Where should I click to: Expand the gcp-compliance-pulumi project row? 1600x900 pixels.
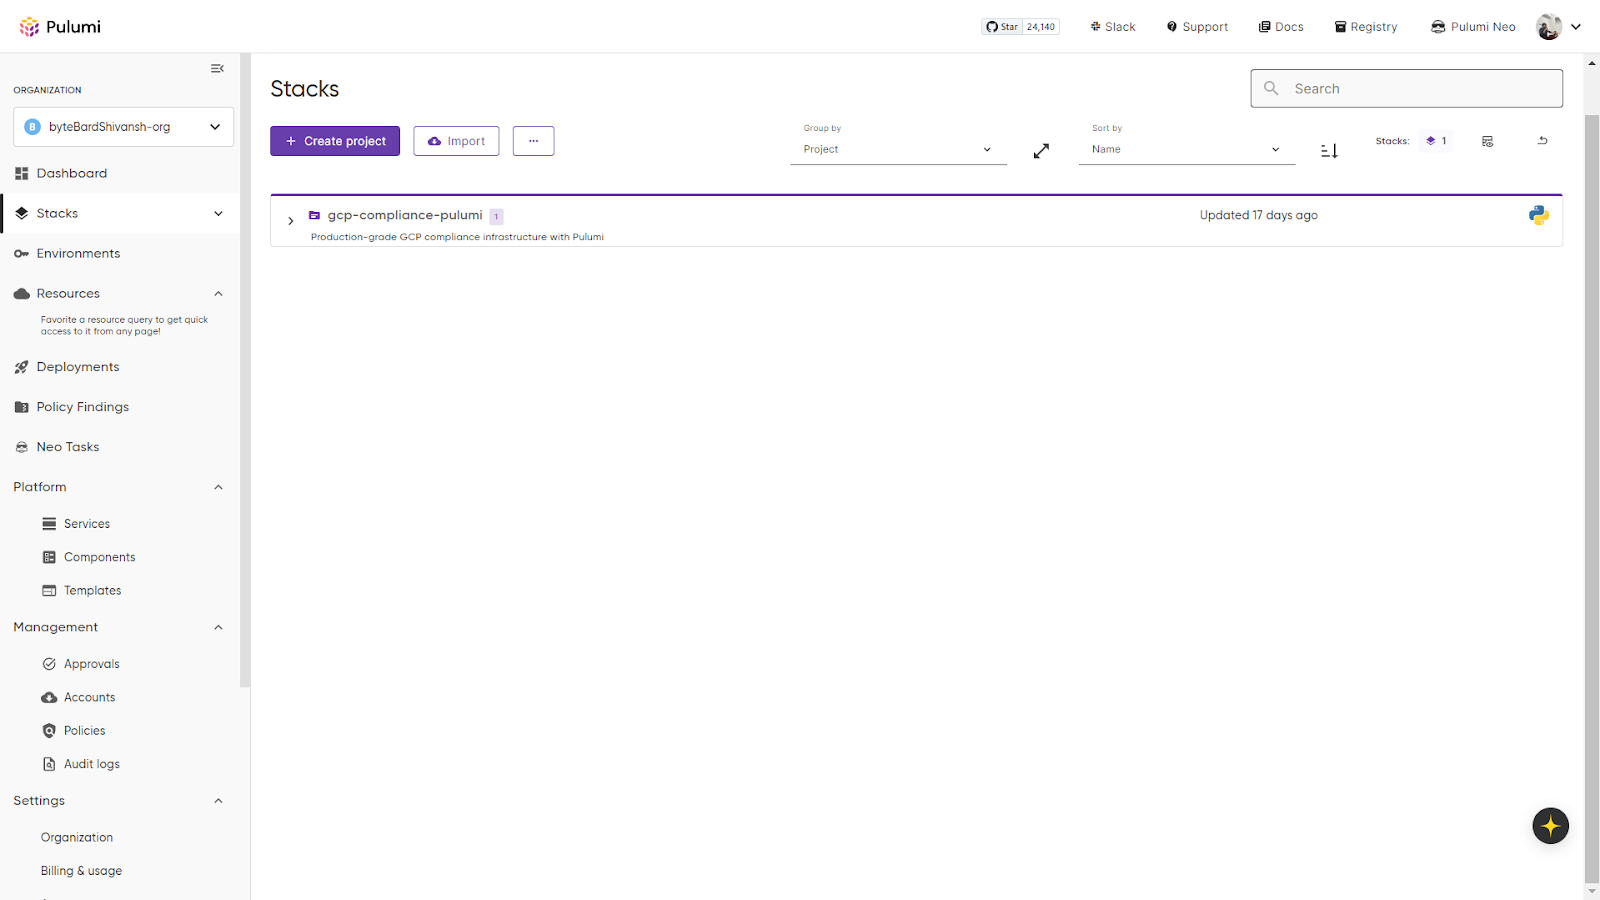coord(291,221)
